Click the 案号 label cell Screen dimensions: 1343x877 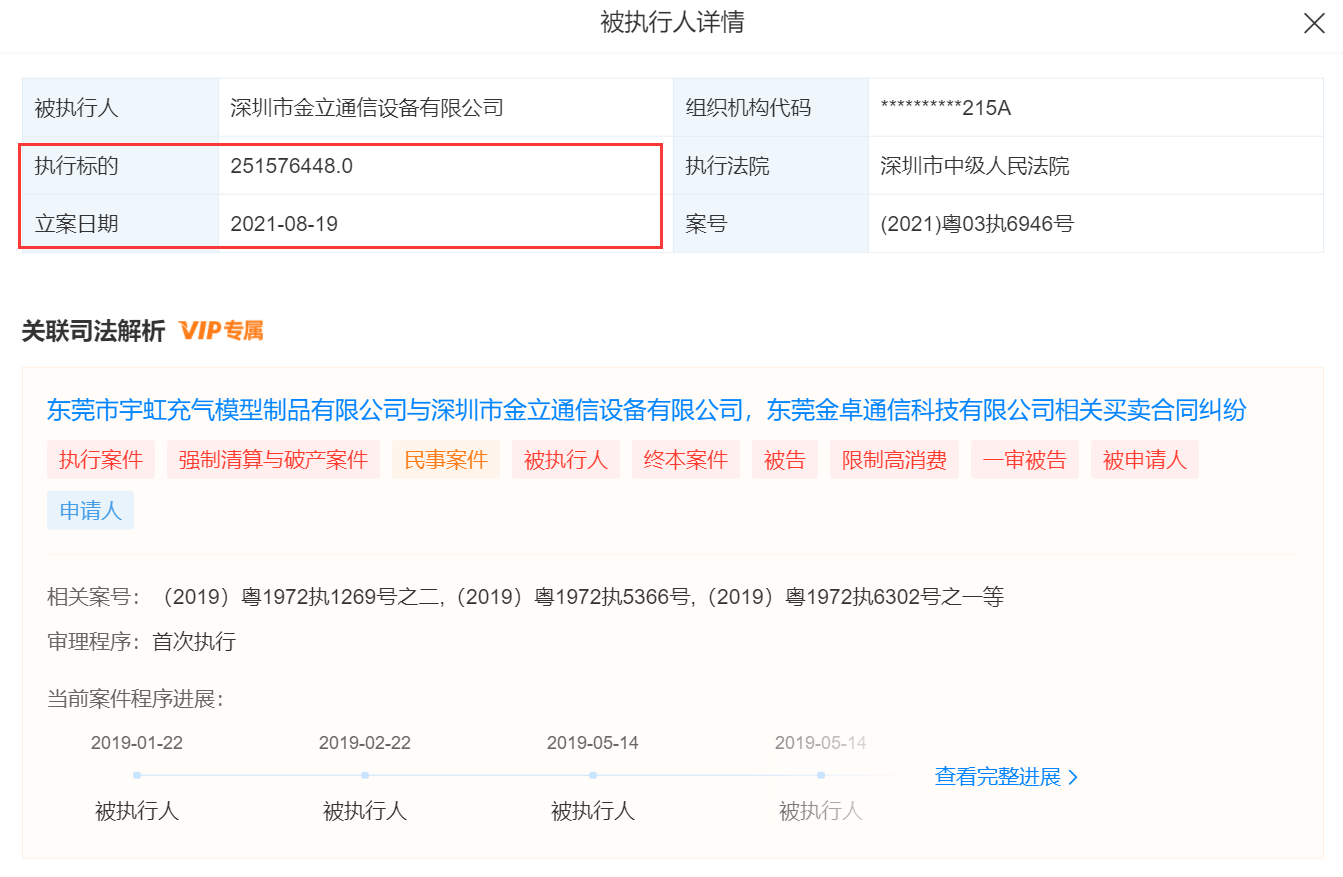771,224
